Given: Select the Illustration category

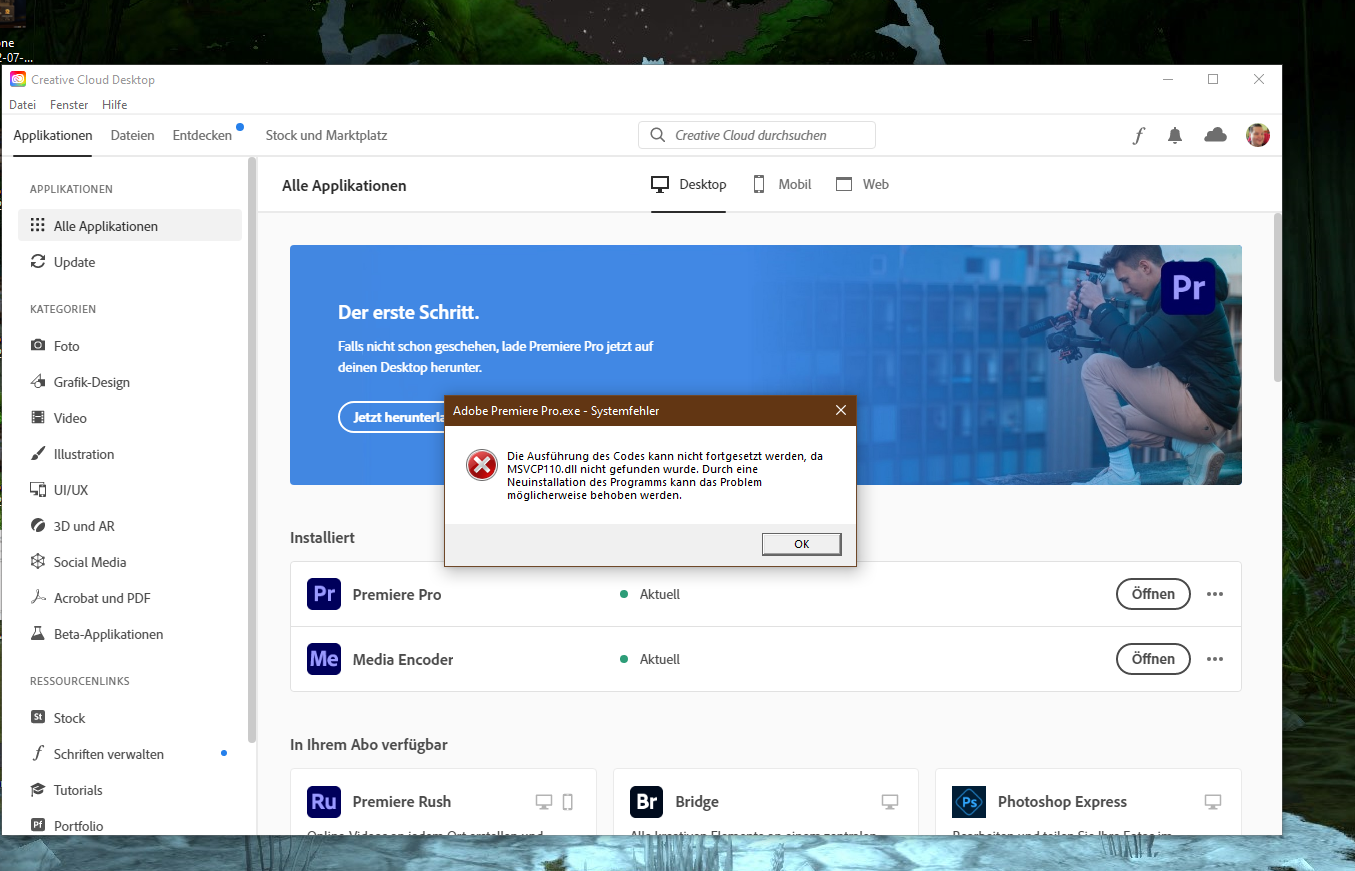Looking at the screenshot, I should pyautogui.click(x=130, y=454).
